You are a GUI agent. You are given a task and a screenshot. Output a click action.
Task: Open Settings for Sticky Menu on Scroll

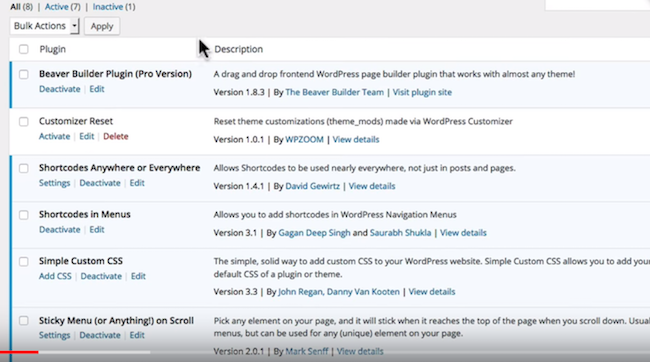54,335
